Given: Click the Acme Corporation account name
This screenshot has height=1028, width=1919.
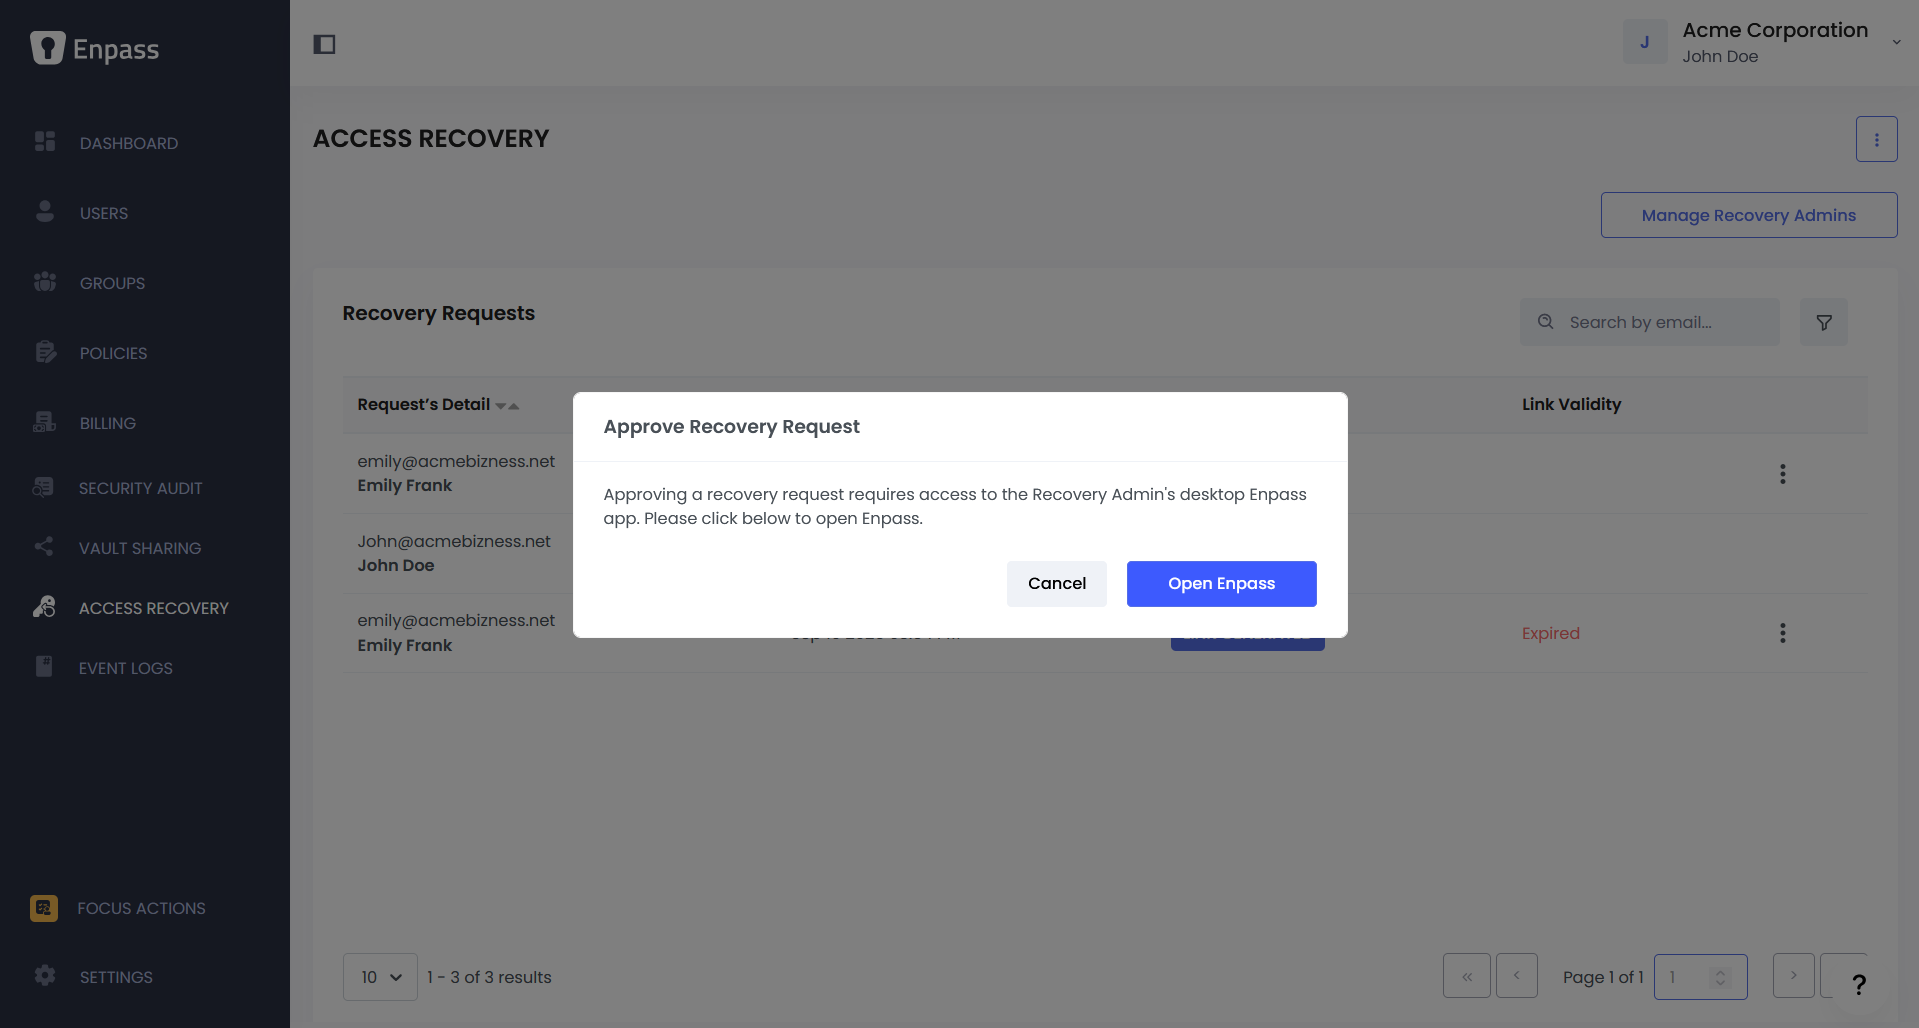Looking at the screenshot, I should tap(1775, 30).
